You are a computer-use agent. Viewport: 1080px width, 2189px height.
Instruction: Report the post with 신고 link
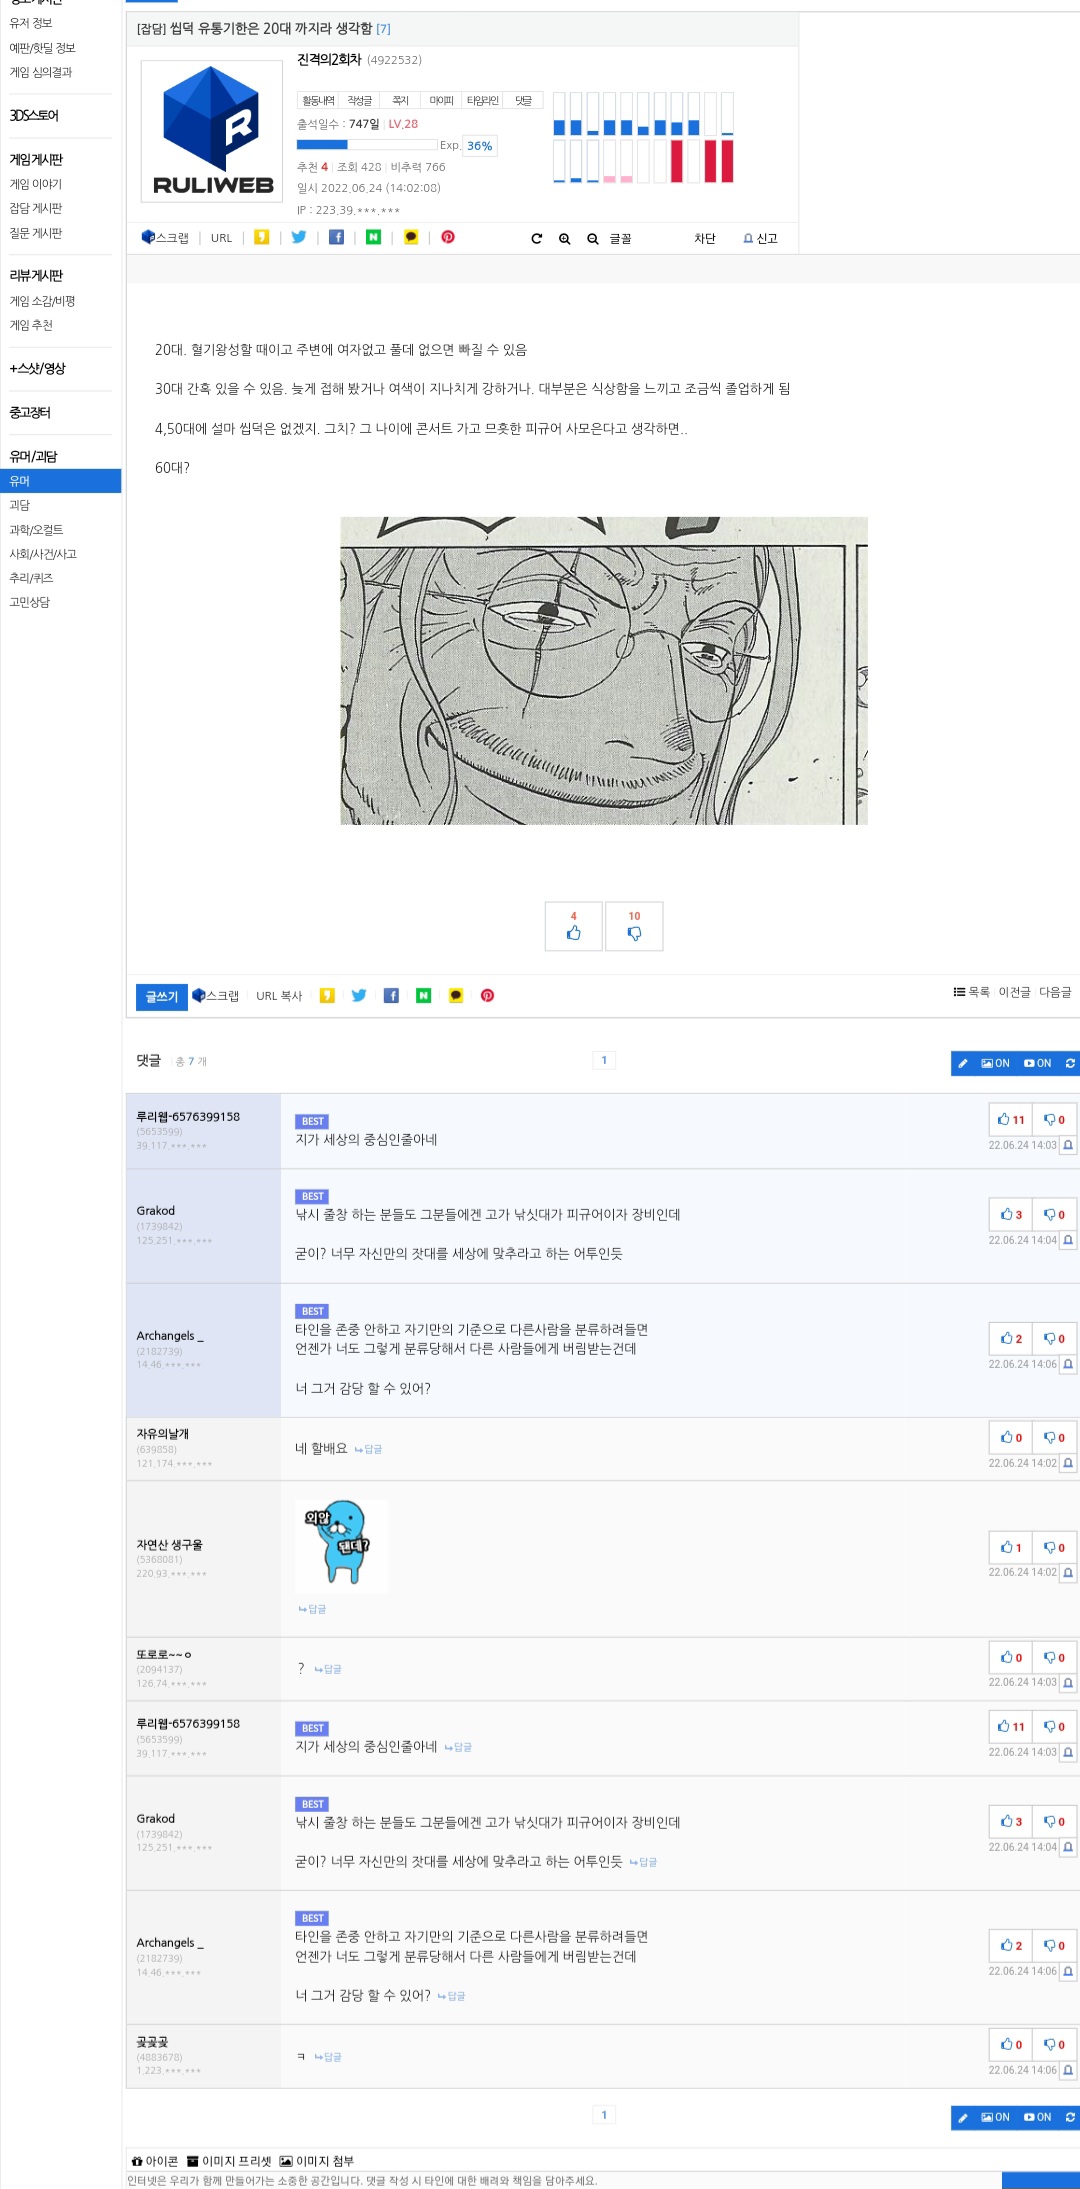760,238
